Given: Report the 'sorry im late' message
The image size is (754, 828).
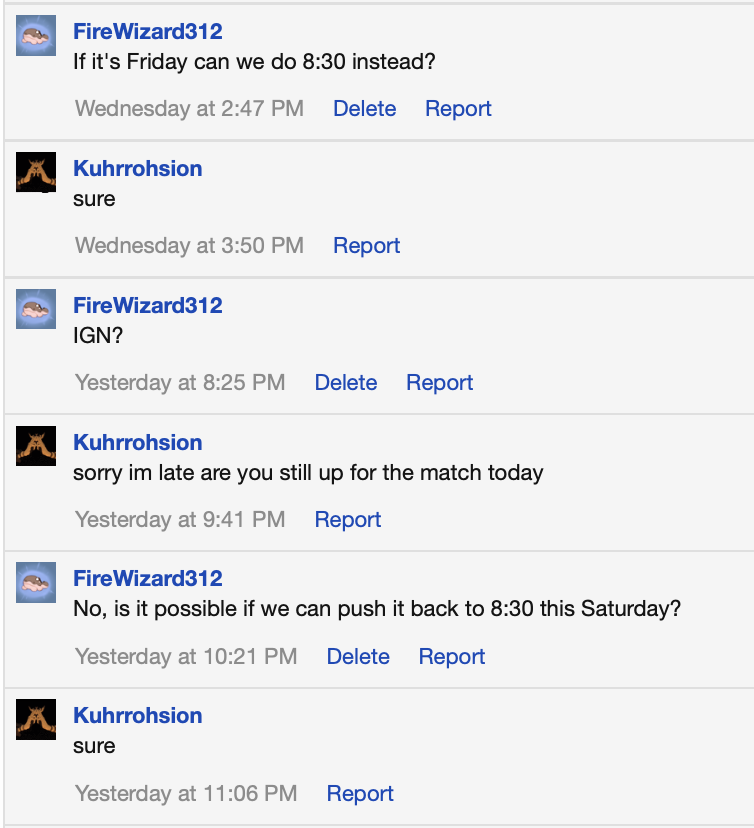Looking at the screenshot, I should coord(347,519).
